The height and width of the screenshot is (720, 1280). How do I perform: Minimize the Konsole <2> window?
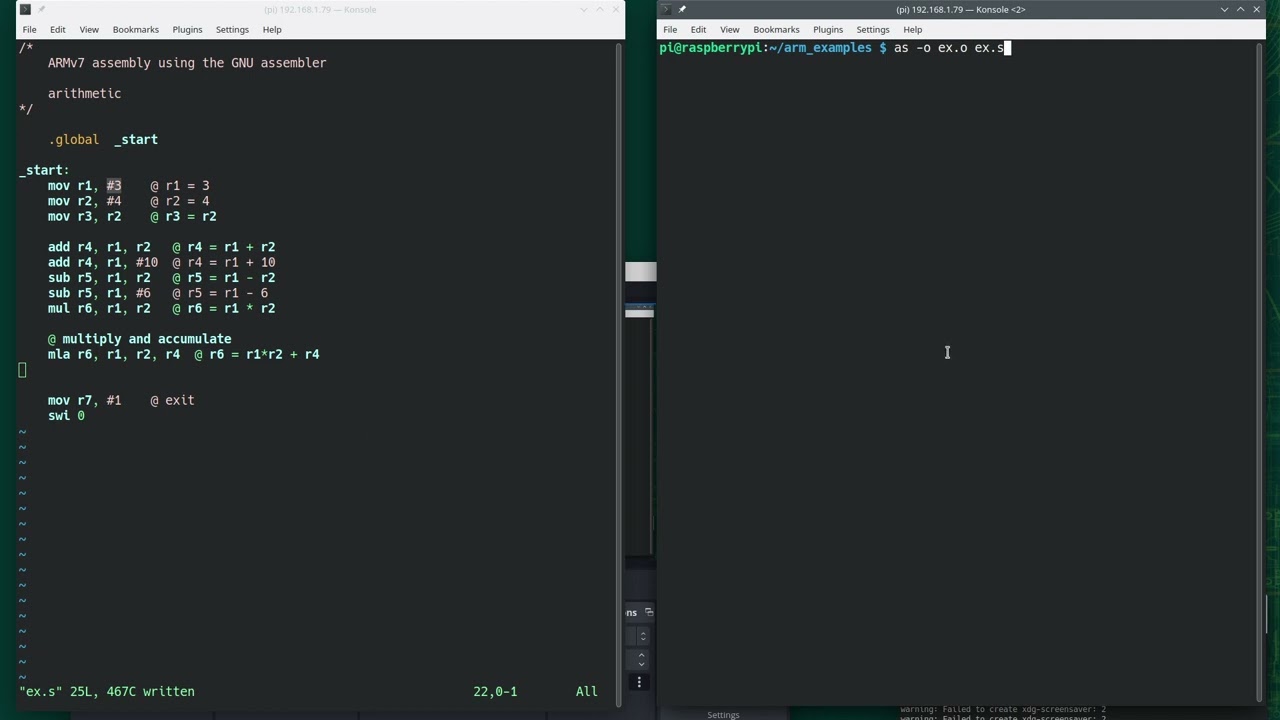(x=1224, y=9)
